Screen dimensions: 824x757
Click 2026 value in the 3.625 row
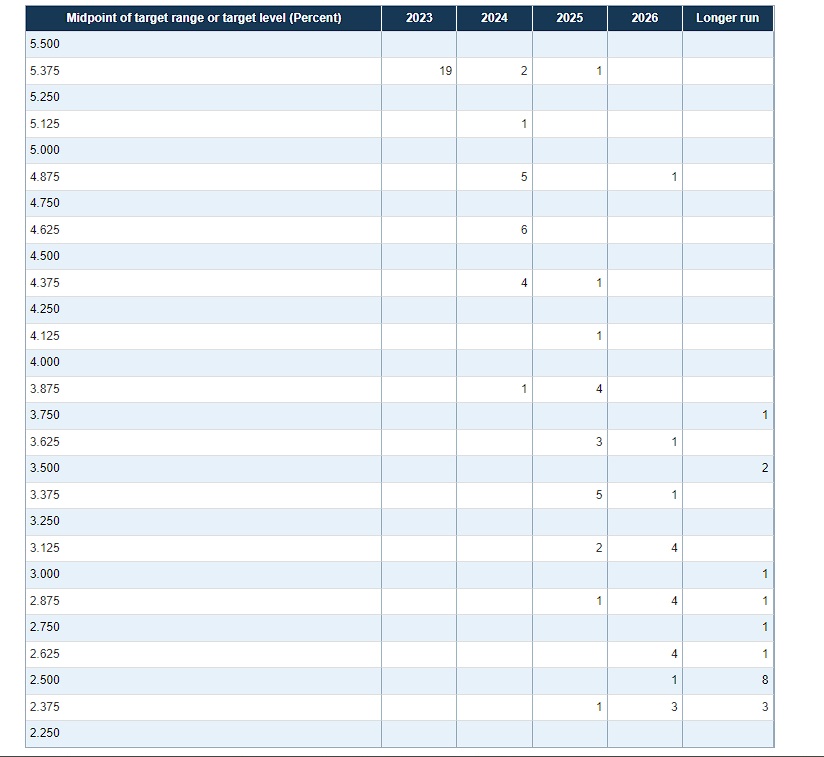[674, 442]
